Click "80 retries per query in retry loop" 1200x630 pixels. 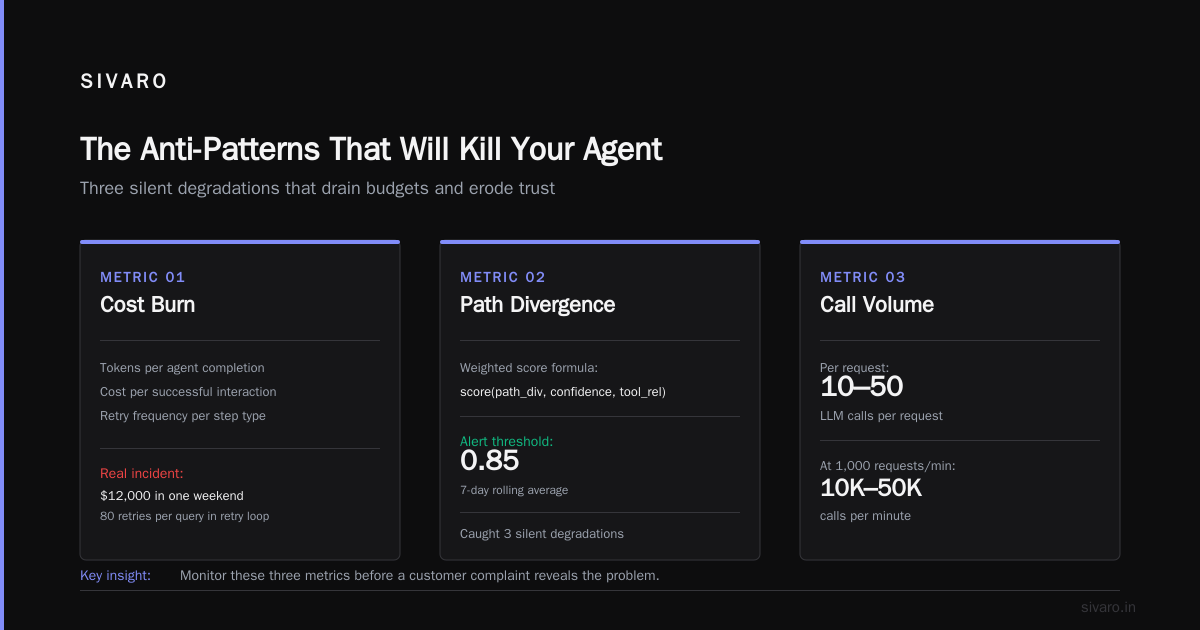coord(184,516)
